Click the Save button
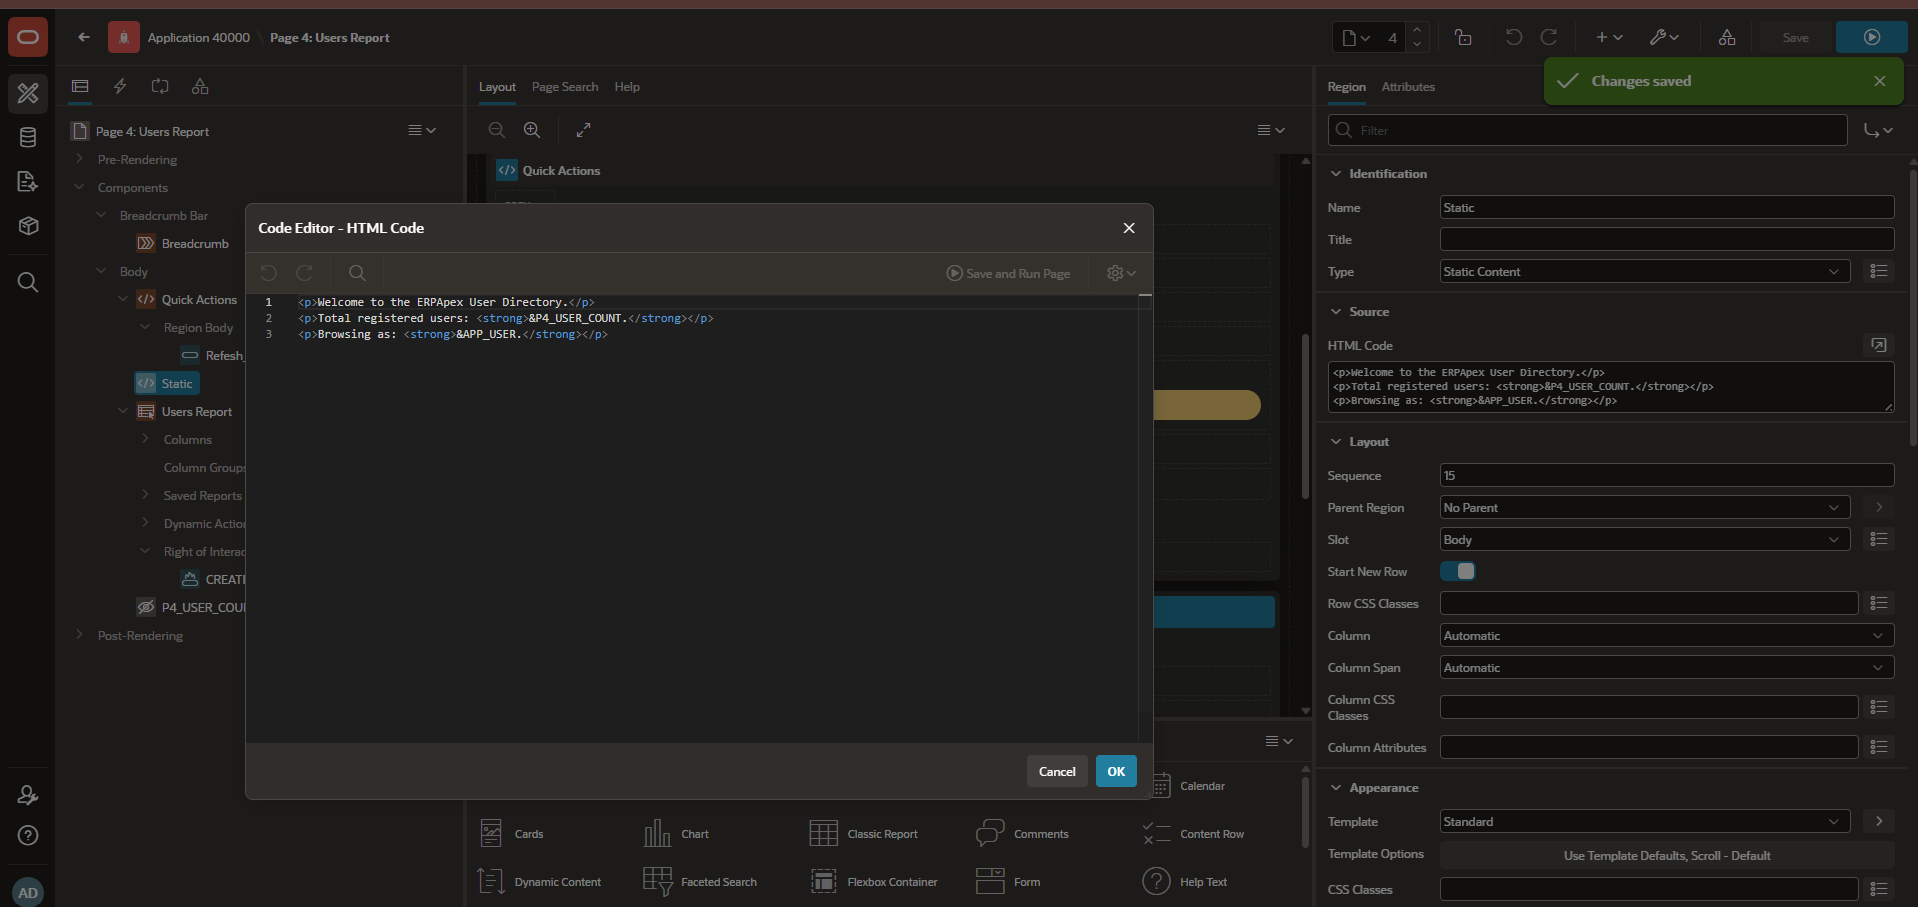The height and width of the screenshot is (907, 1918). point(1796,37)
